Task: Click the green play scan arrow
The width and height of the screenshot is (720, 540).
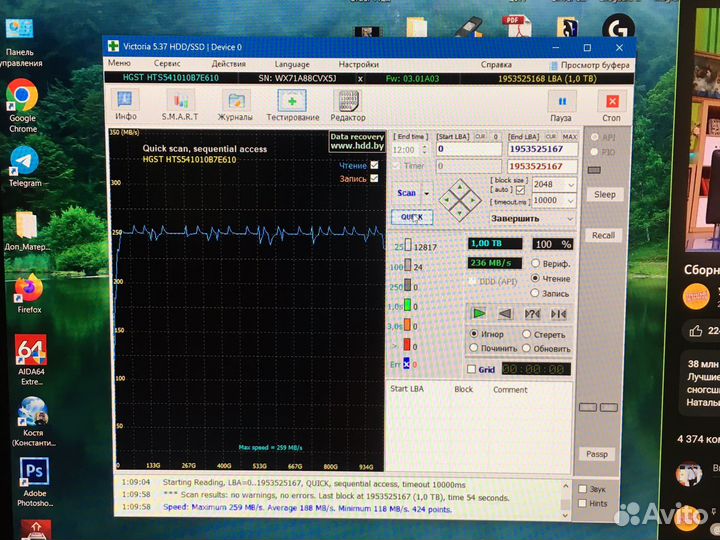Action: click(x=478, y=313)
